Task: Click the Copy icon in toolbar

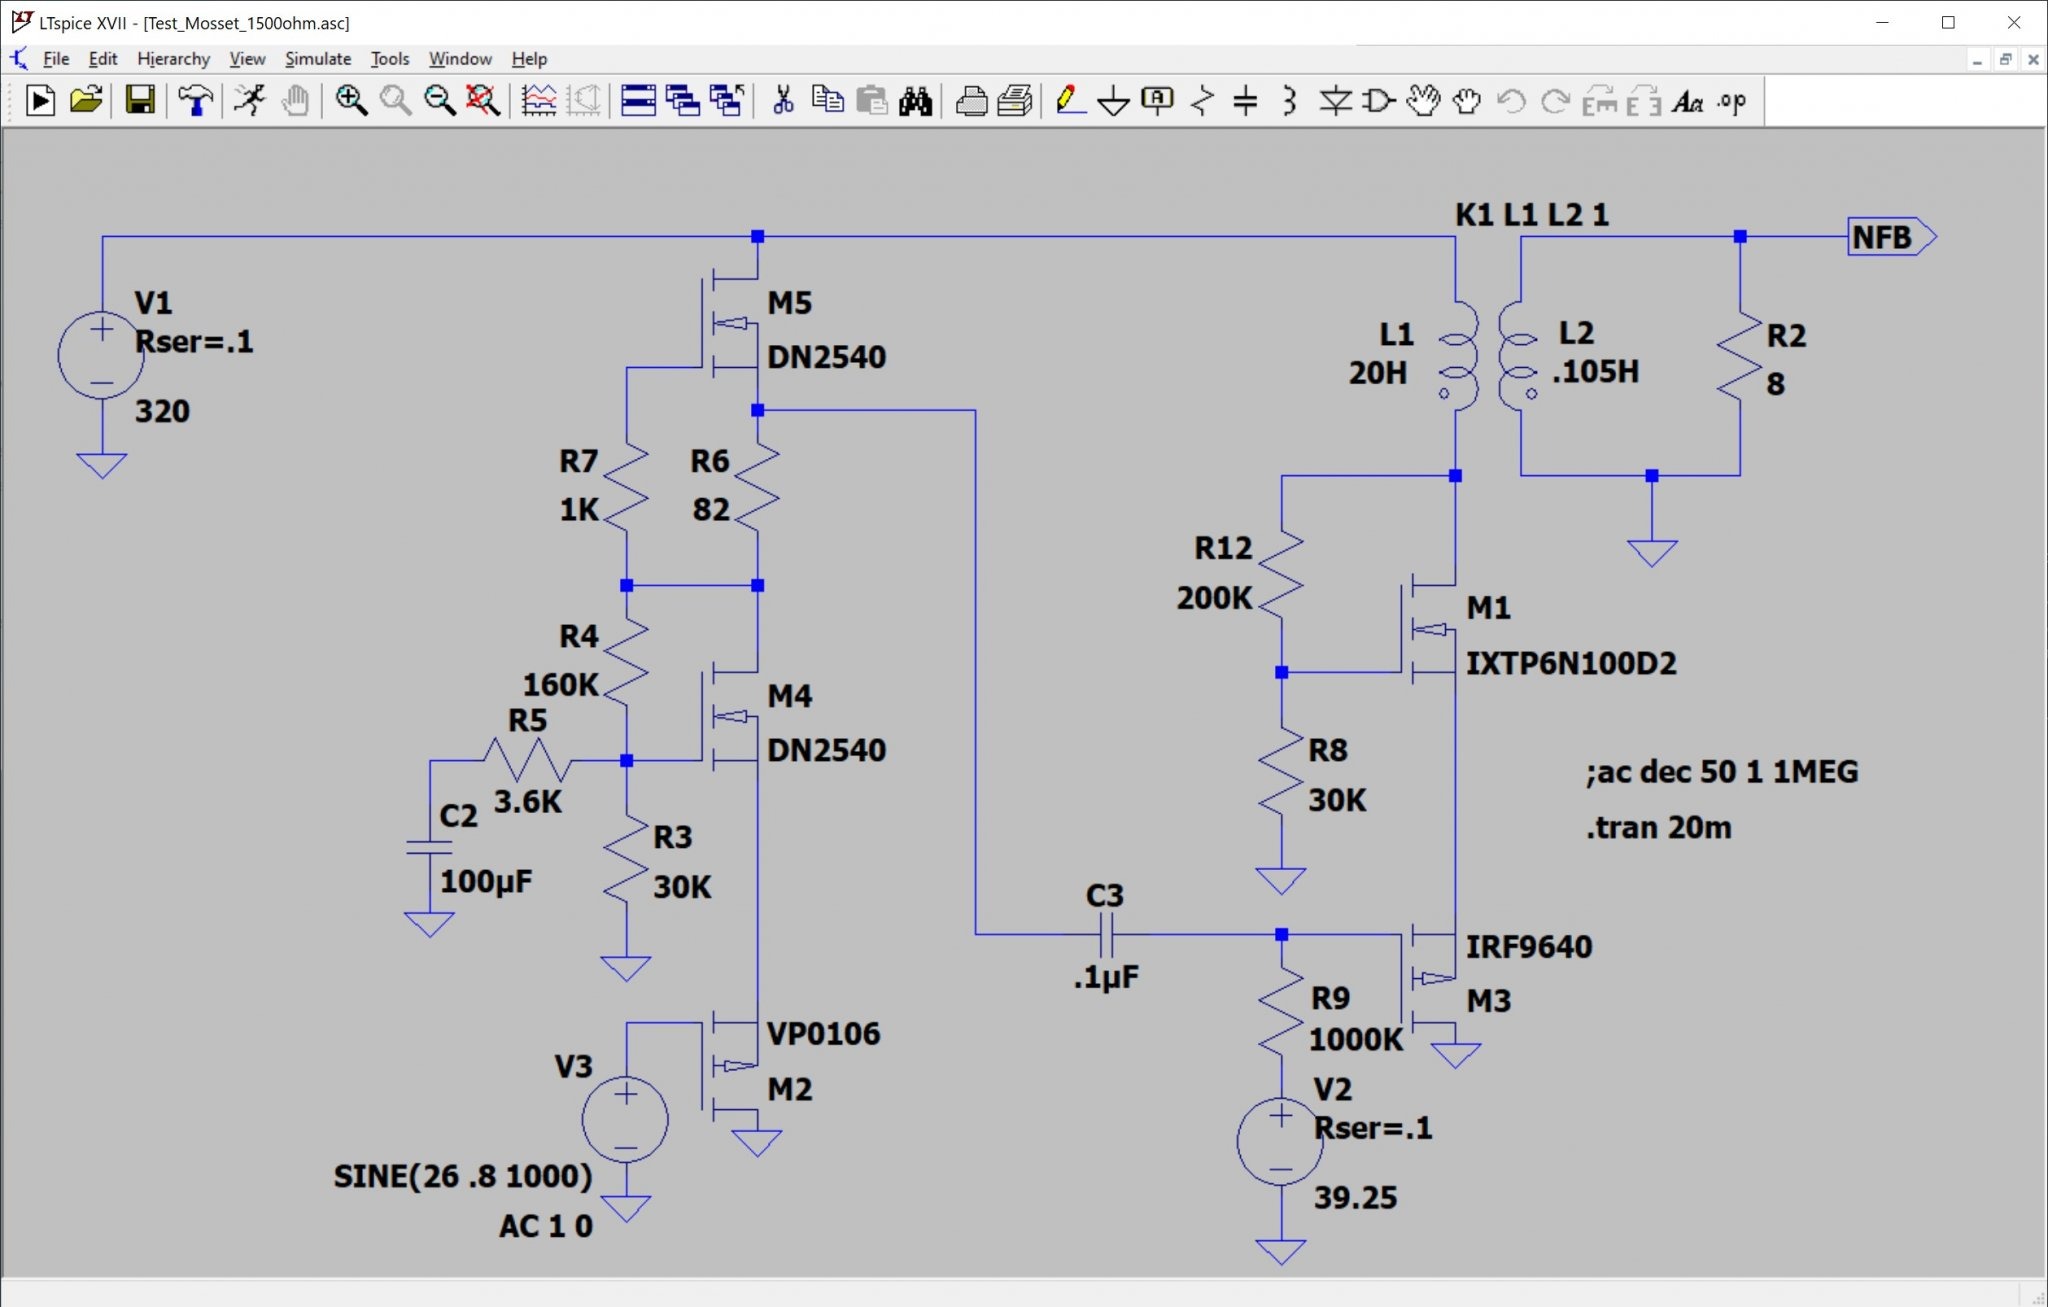Action: pos(827,101)
